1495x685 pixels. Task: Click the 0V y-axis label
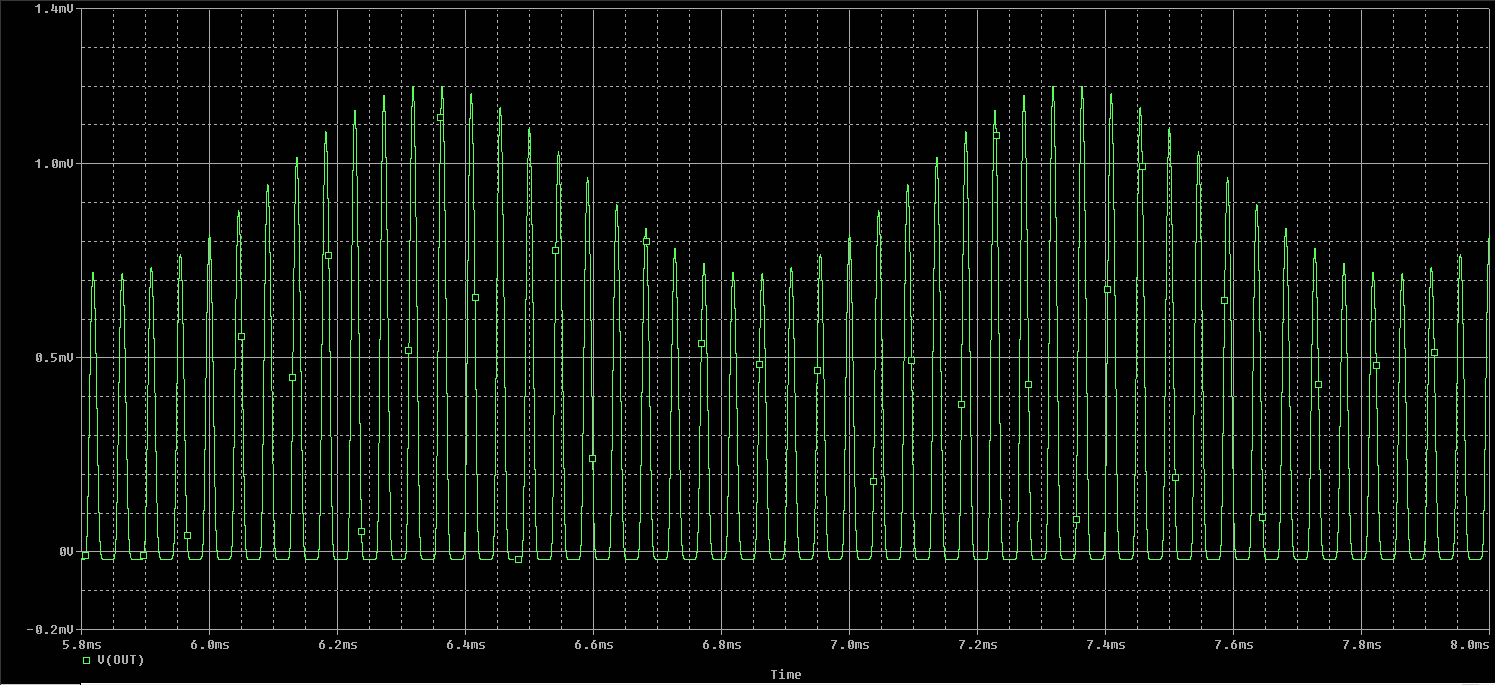[69, 551]
